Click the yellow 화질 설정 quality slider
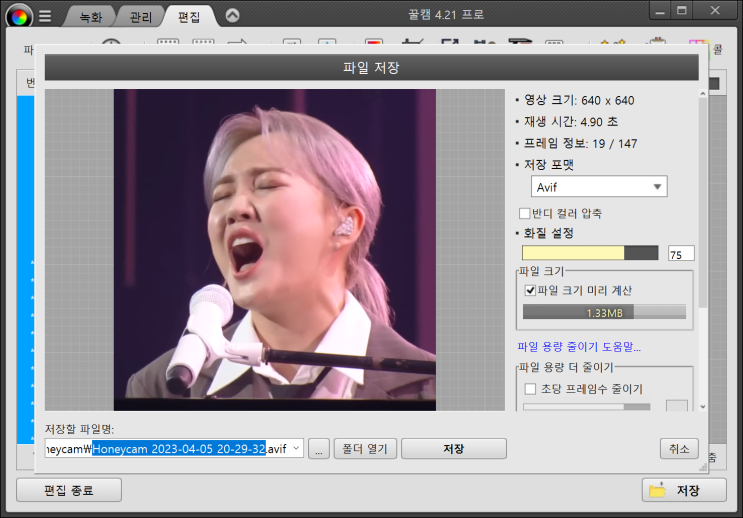Screen dimensions: 743x518 pos(590,253)
